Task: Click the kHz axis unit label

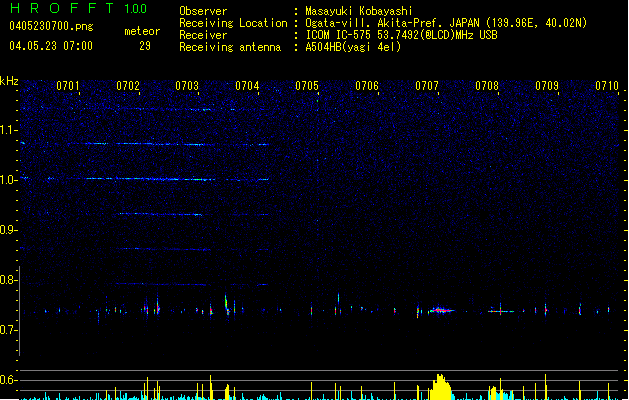Action: point(9,81)
